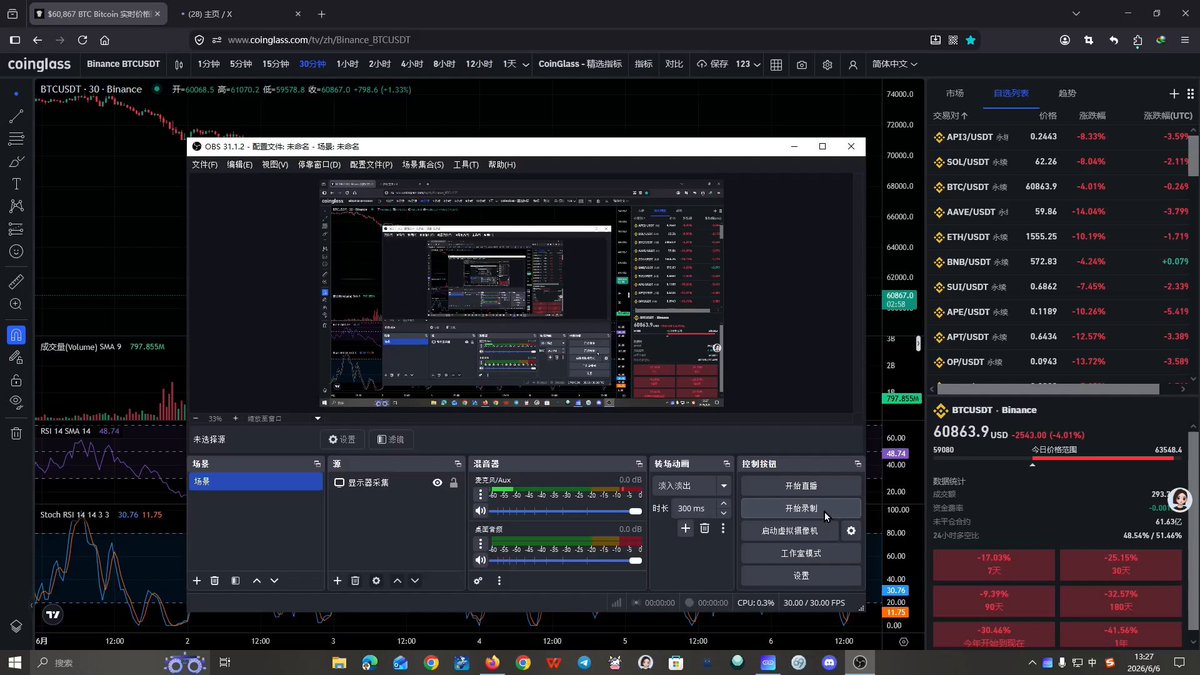This screenshot has height=675, width=1200.
Task: Select the trend line drawing tool in Coinglass sidebar
Action: tap(16, 116)
